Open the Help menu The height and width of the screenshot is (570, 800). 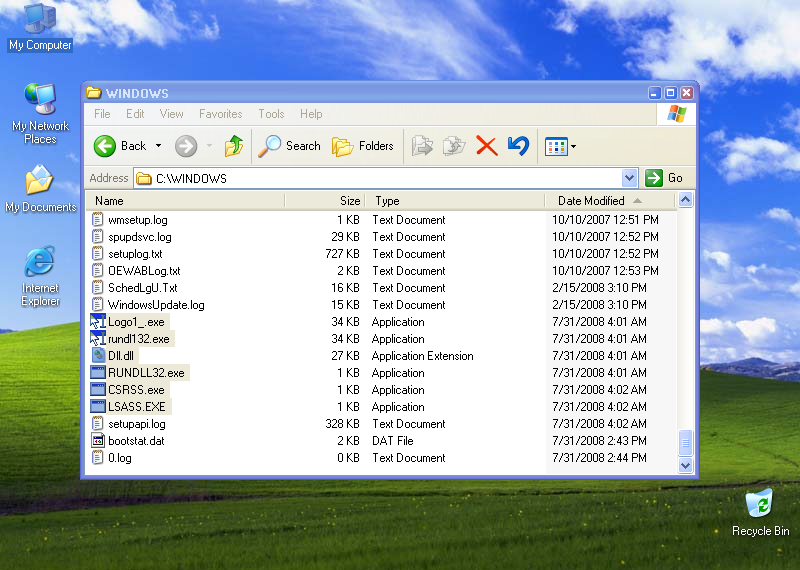[x=311, y=114]
